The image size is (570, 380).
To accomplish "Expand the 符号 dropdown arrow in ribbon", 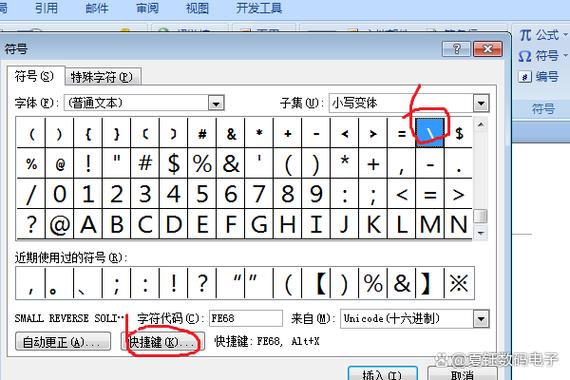I will [565, 56].
